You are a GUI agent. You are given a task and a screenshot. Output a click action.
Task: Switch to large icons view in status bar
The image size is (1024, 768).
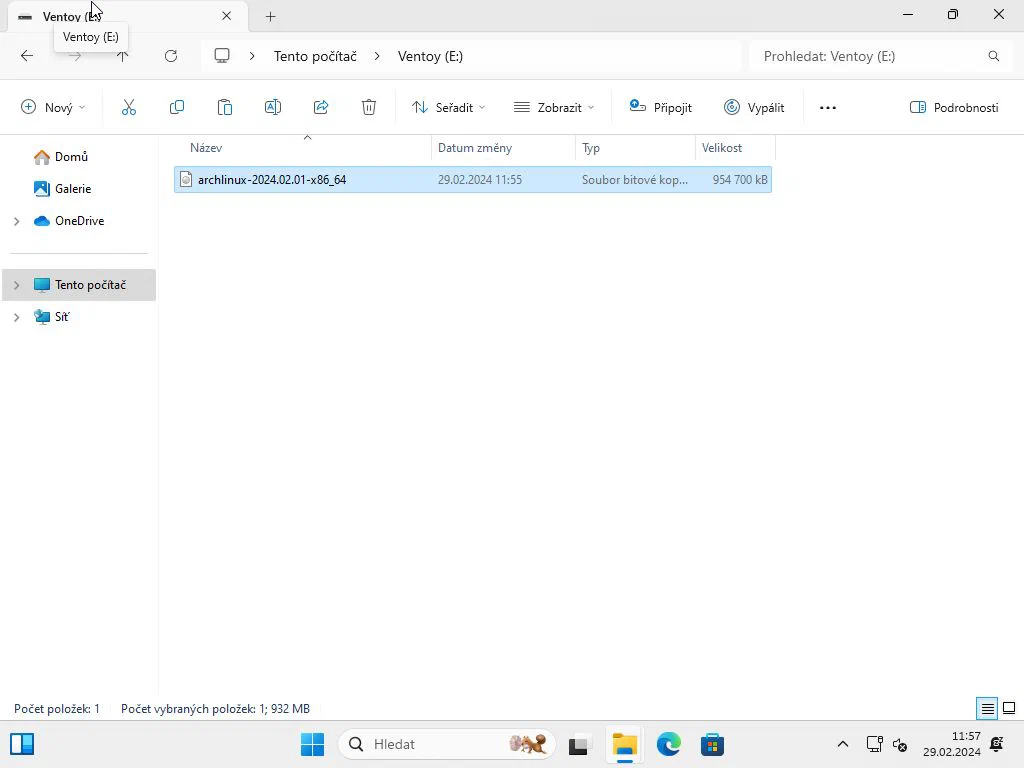click(x=1009, y=708)
